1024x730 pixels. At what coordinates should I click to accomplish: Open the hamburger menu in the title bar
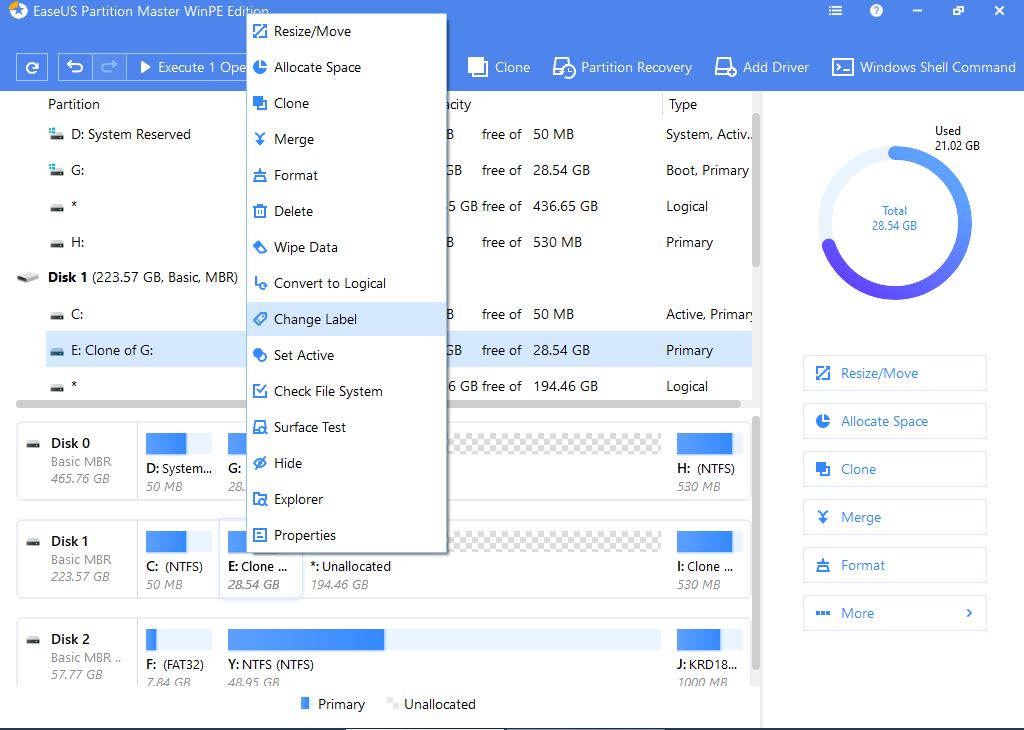(836, 11)
